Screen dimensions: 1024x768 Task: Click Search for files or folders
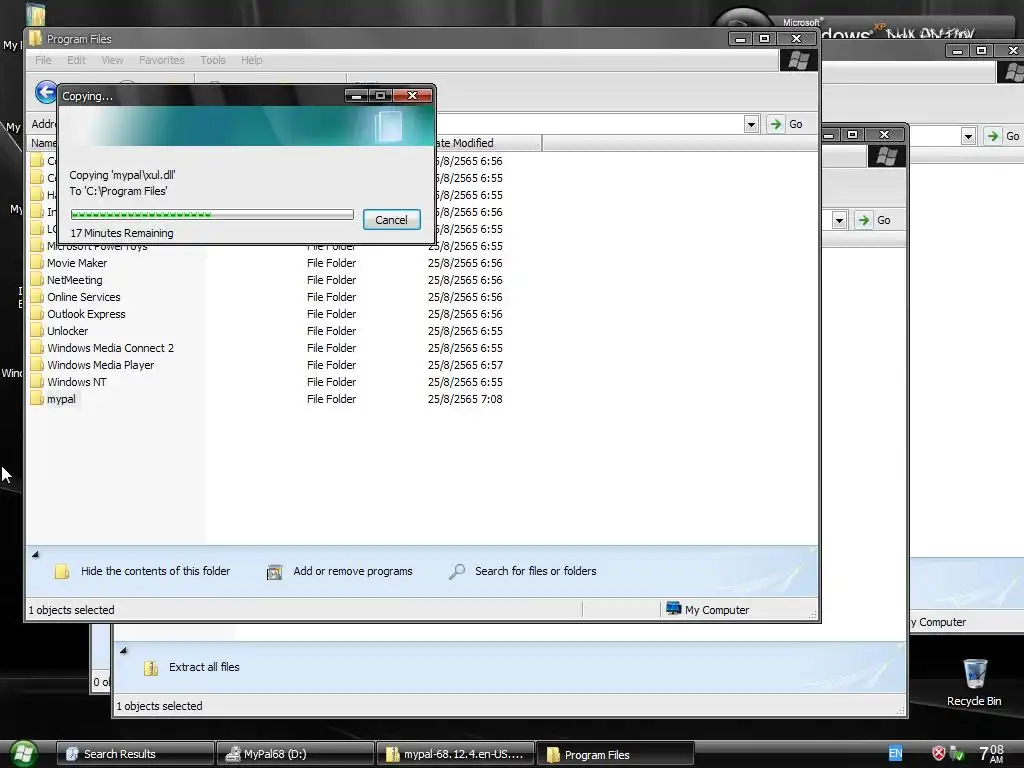[536, 571]
